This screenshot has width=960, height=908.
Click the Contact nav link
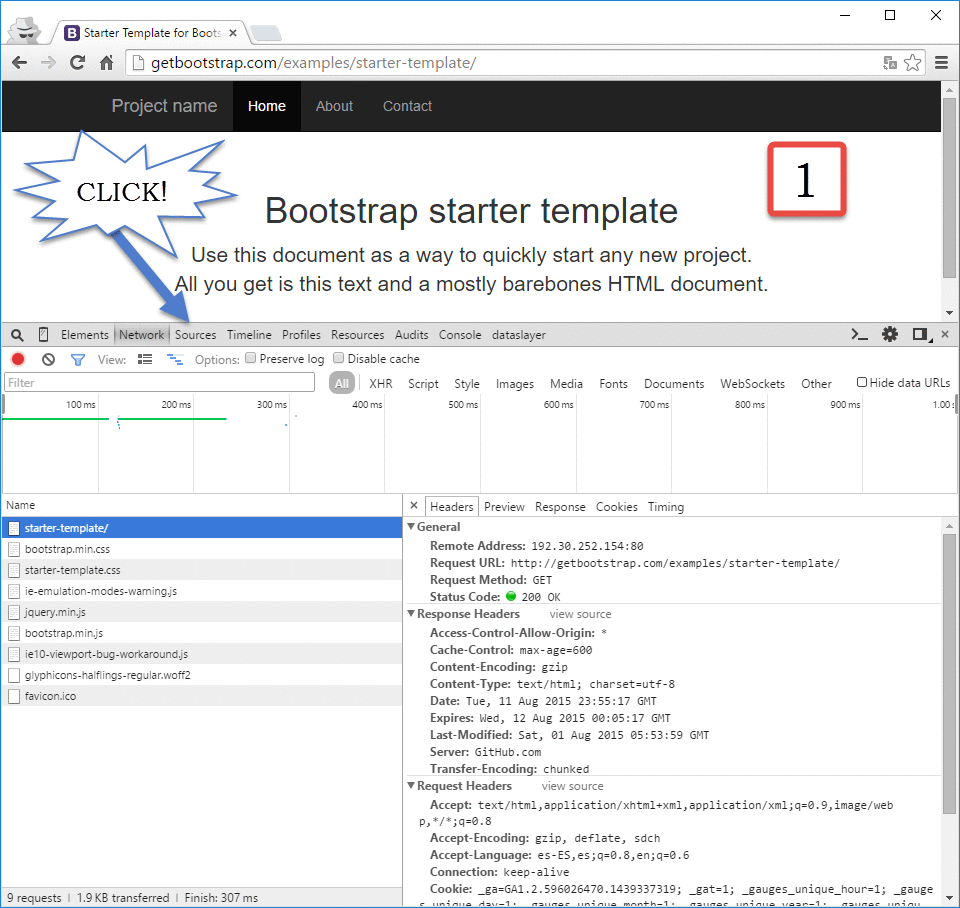pos(407,106)
